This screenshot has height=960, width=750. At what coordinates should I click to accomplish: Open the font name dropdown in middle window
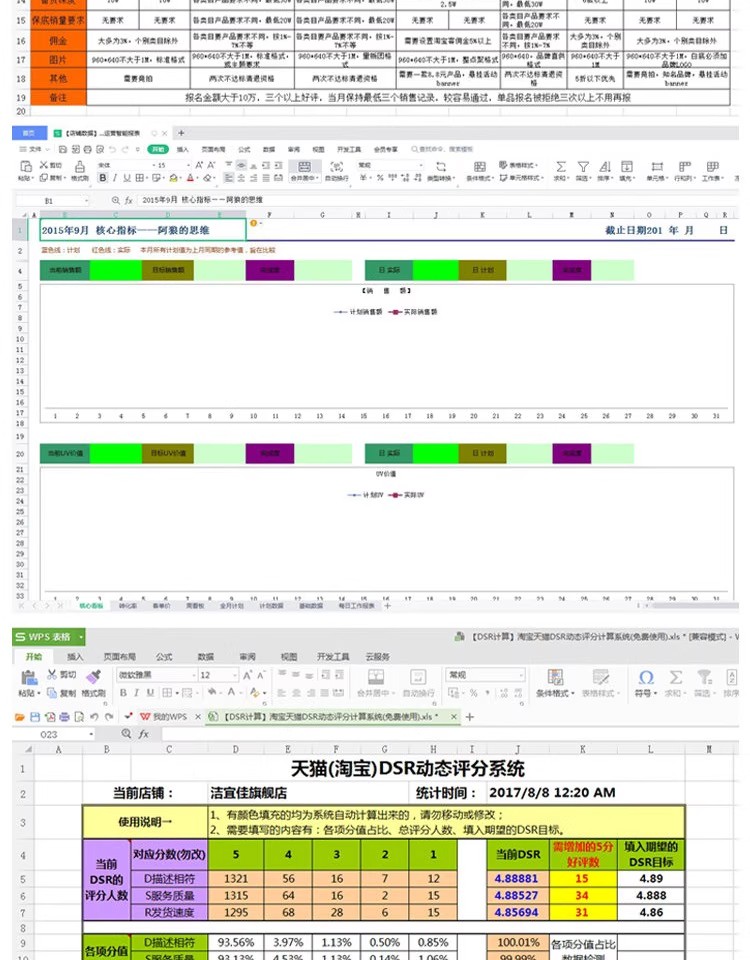[x=154, y=165]
